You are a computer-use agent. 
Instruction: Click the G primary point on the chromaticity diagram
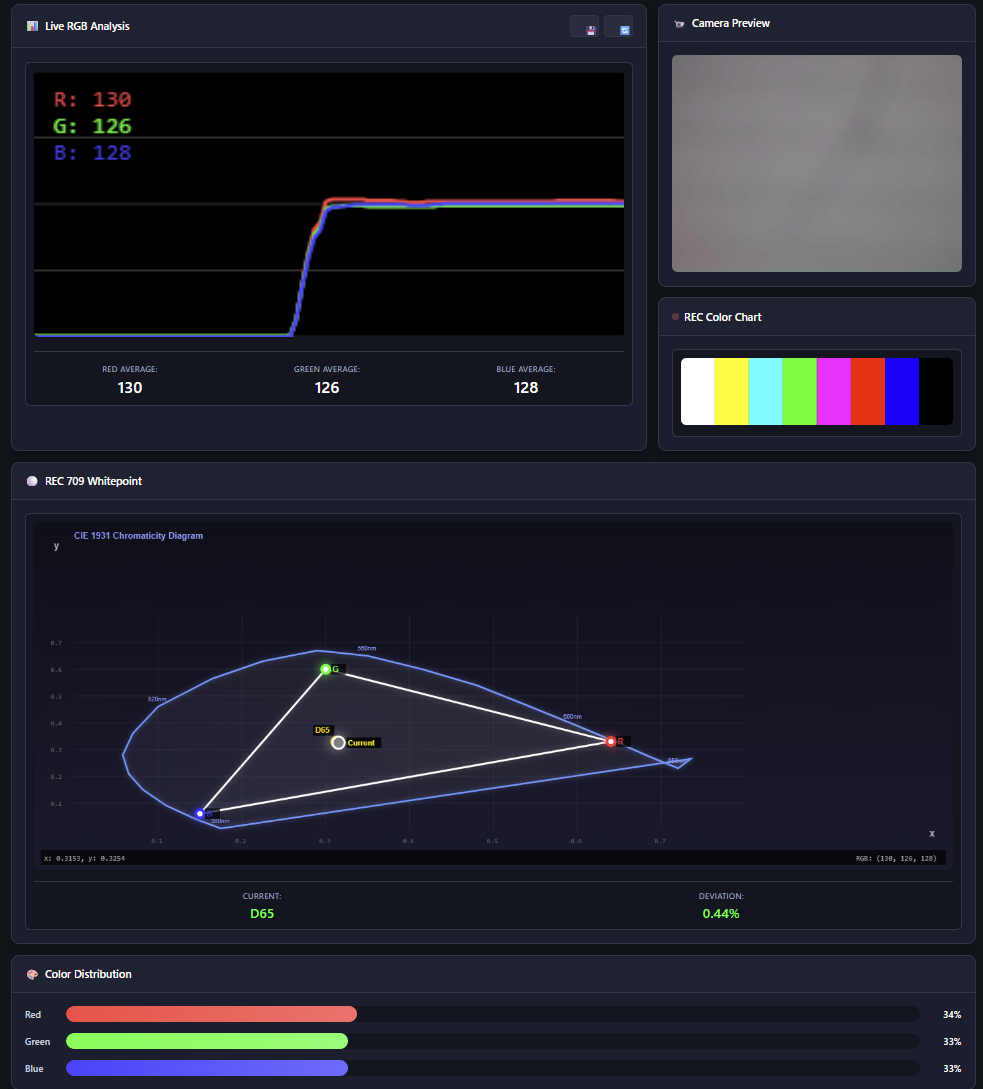click(x=327, y=669)
